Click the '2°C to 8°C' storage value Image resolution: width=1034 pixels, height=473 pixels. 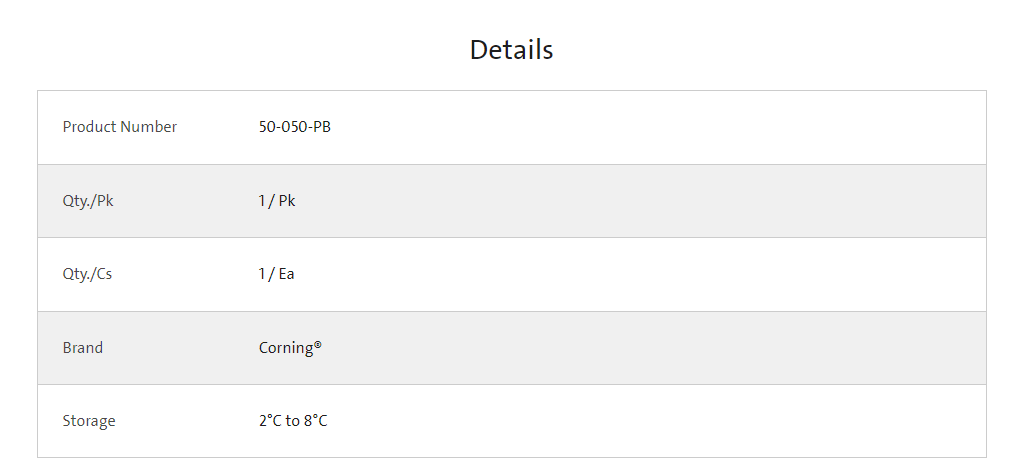tap(293, 421)
